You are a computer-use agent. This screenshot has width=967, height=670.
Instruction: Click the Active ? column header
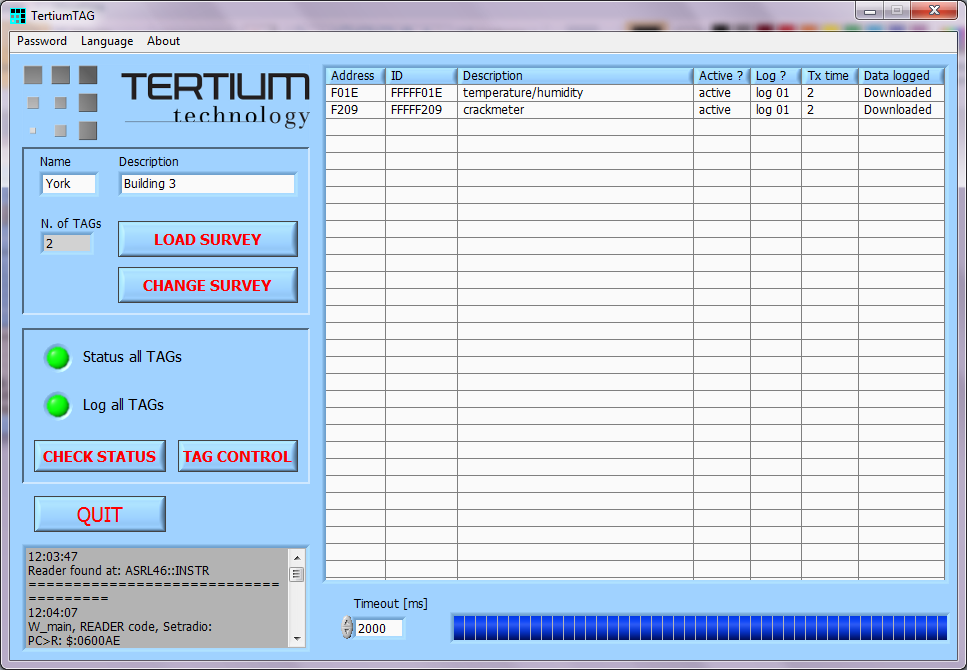pyautogui.click(x=722, y=76)
